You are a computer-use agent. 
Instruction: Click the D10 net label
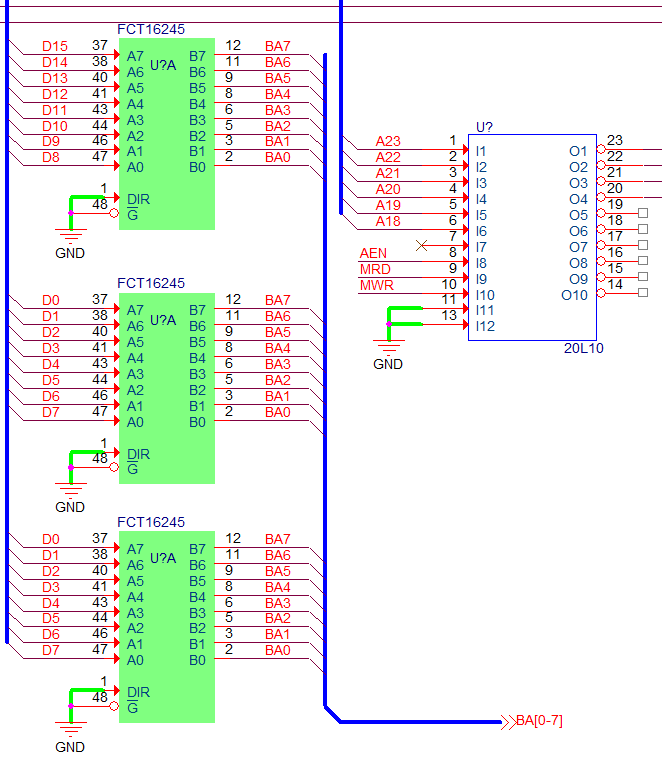[55, 126]
